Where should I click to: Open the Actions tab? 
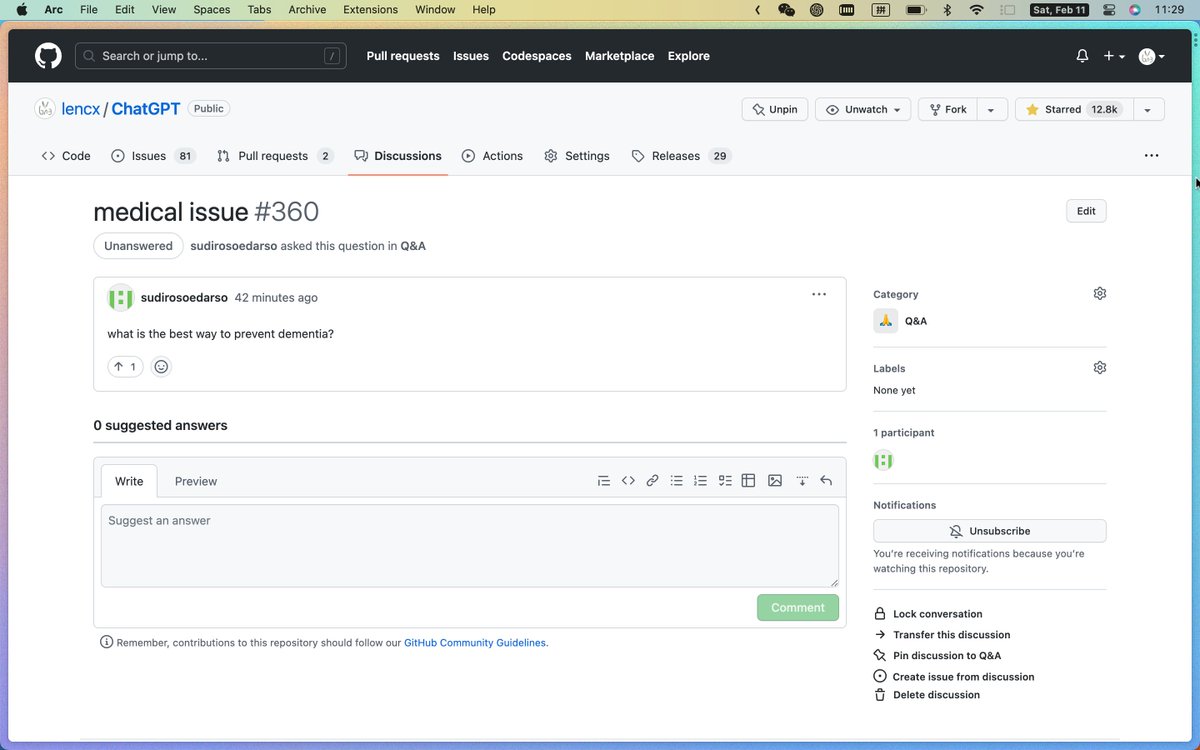tap(492, 156)
